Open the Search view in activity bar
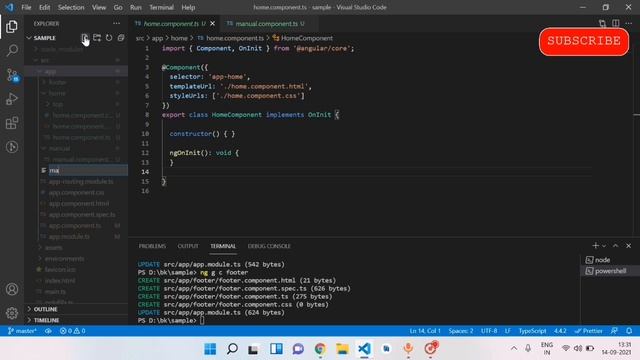The height and width of the screenshot is (360, 640). click(12, 51)
